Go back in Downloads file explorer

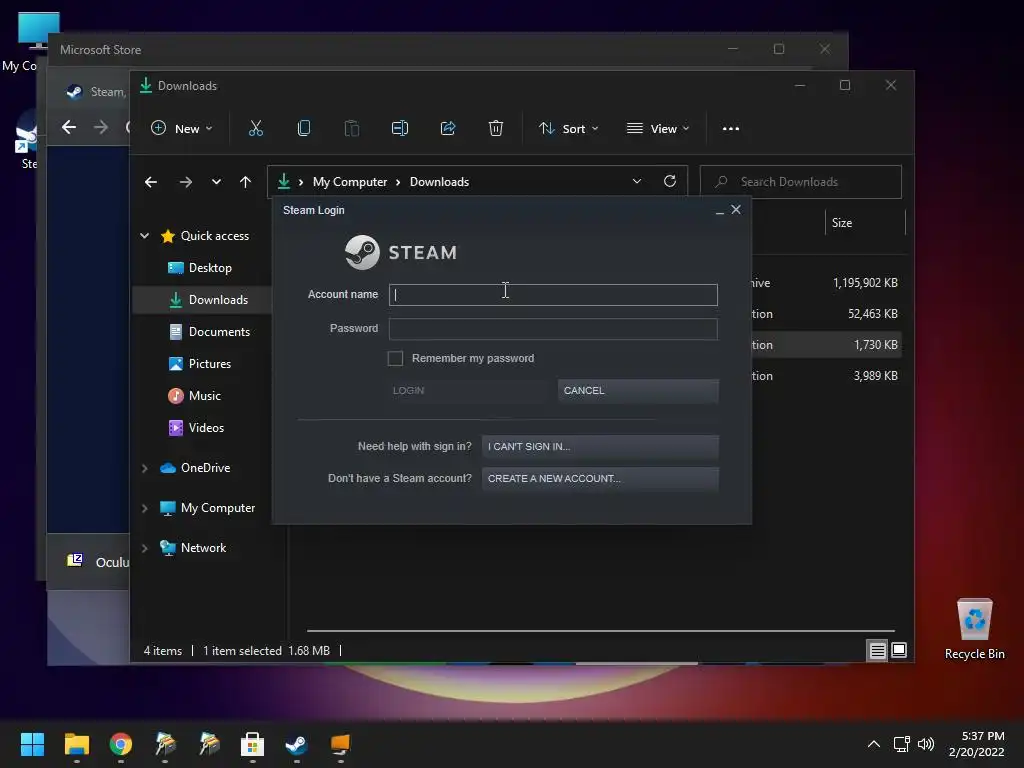click(x=151, y=182)
